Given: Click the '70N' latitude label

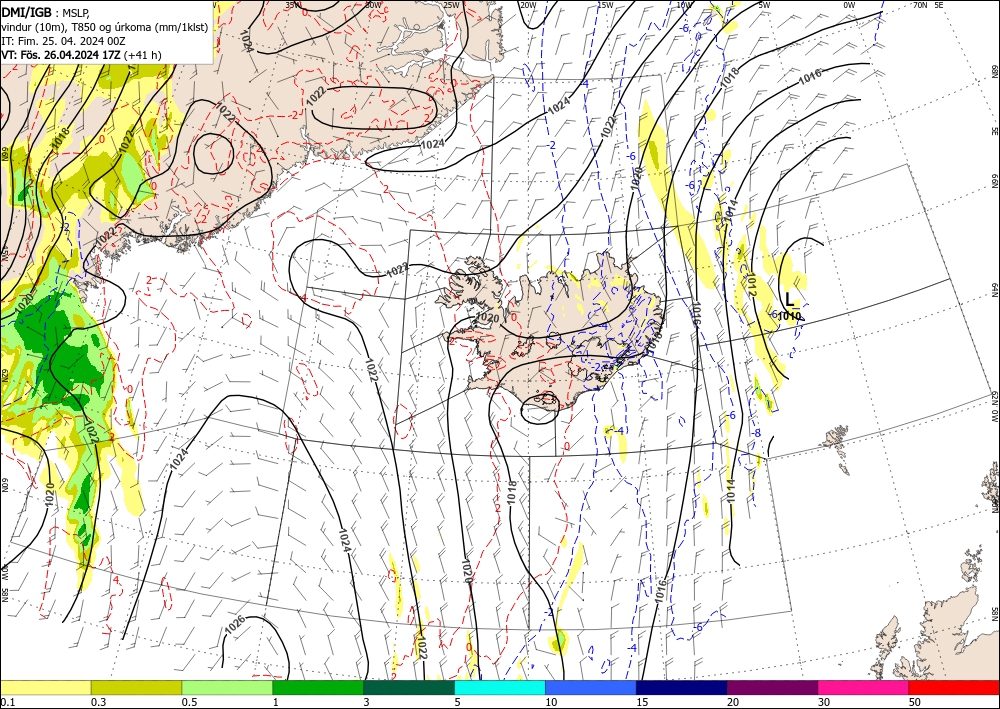Looking at the screenshot, I should click(920, 5).
